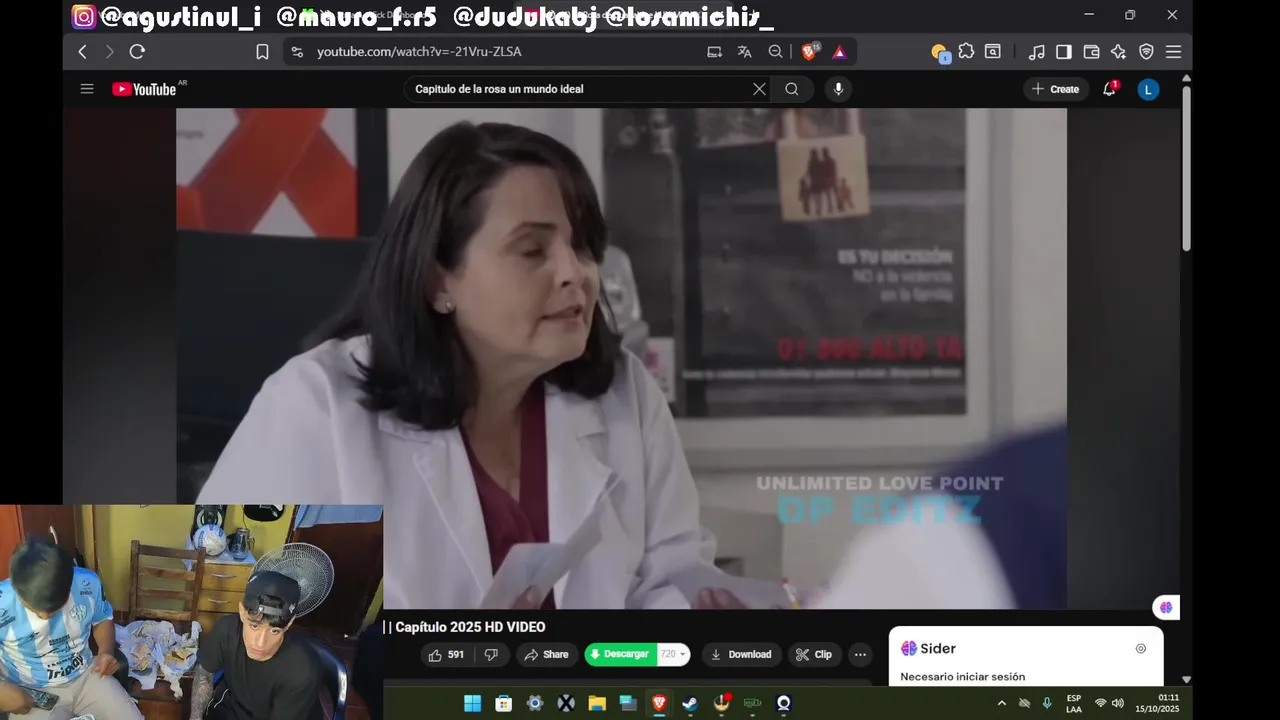Open the YouTube guide menu
This screenshot has height=720, width=1280.
[87, 89]
